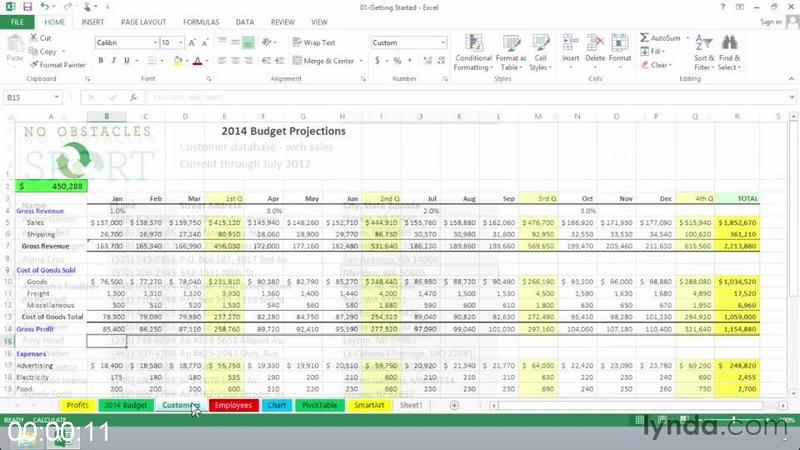Click the Insert Function fx icon
This screenshot has width=800, height=450.
133,97
